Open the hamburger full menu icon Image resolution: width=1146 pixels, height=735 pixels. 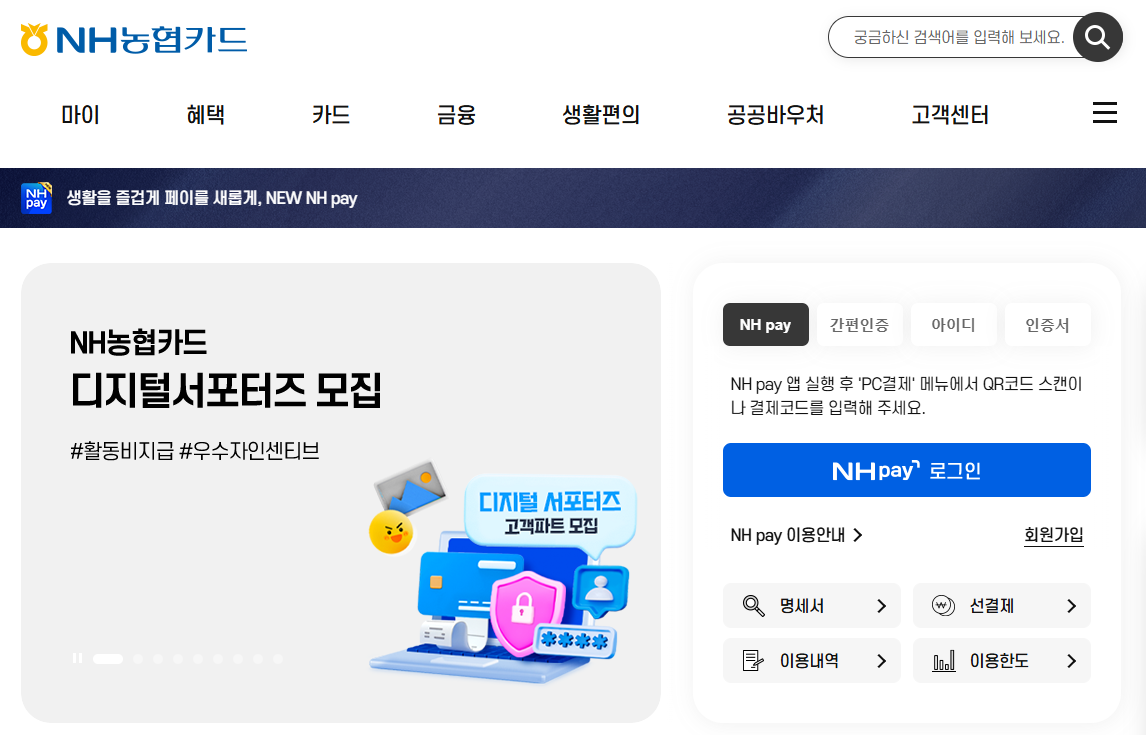tap(1104, 113)
